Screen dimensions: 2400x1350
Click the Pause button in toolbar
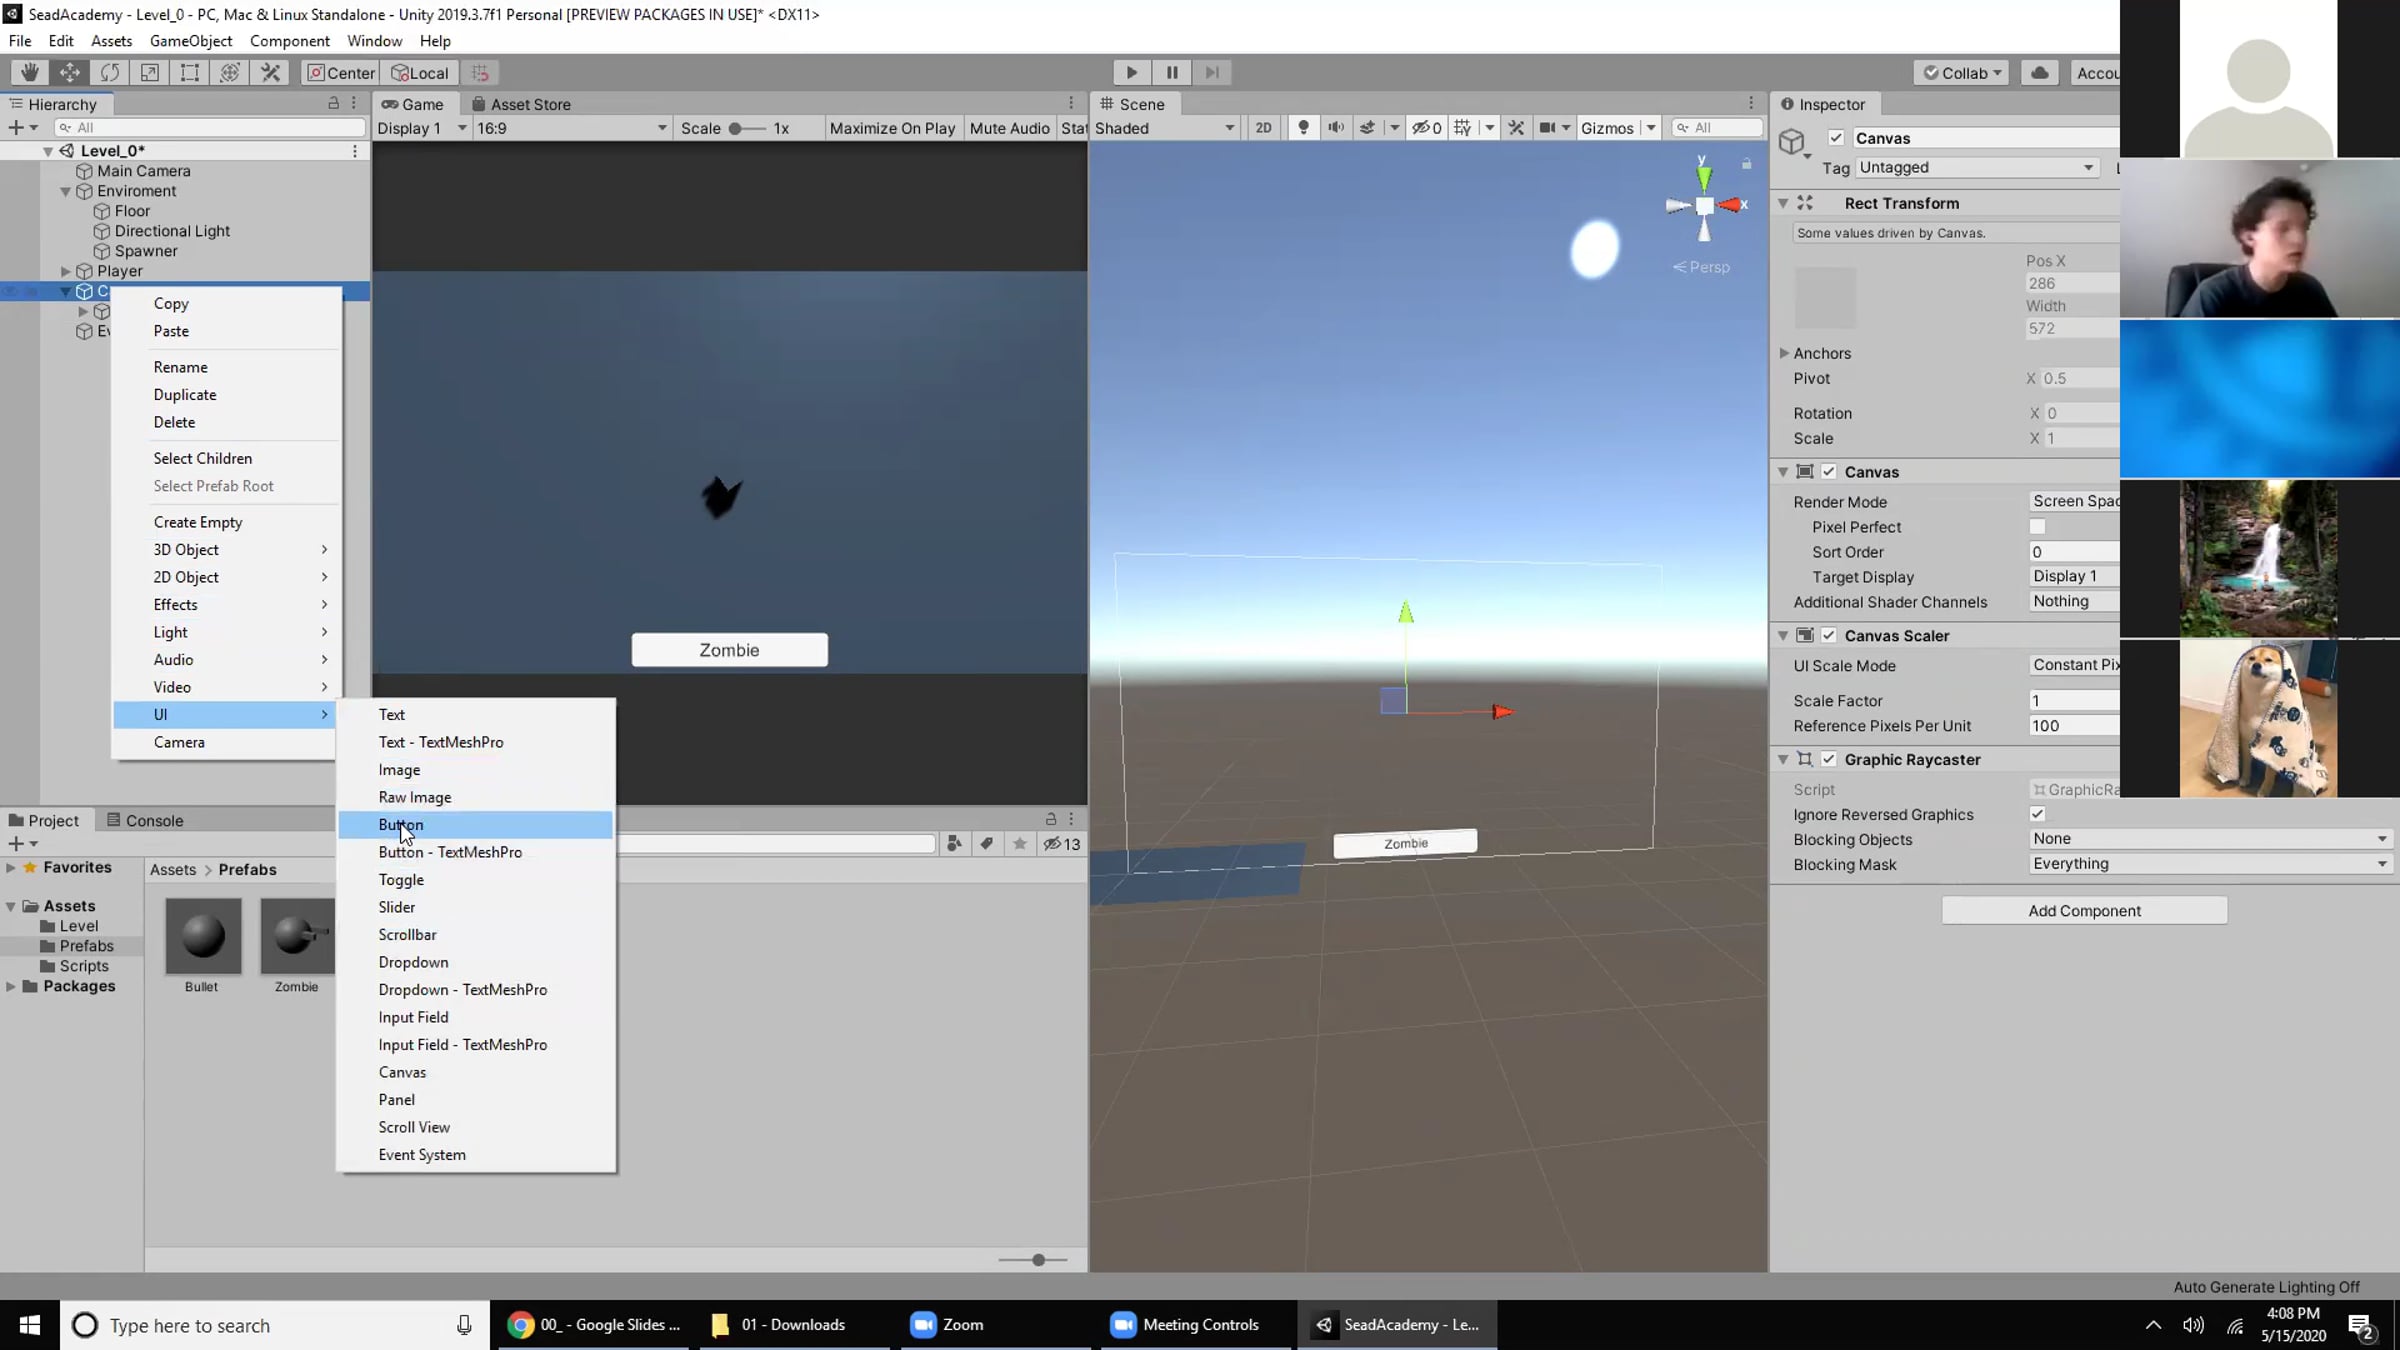(1172, 72)
